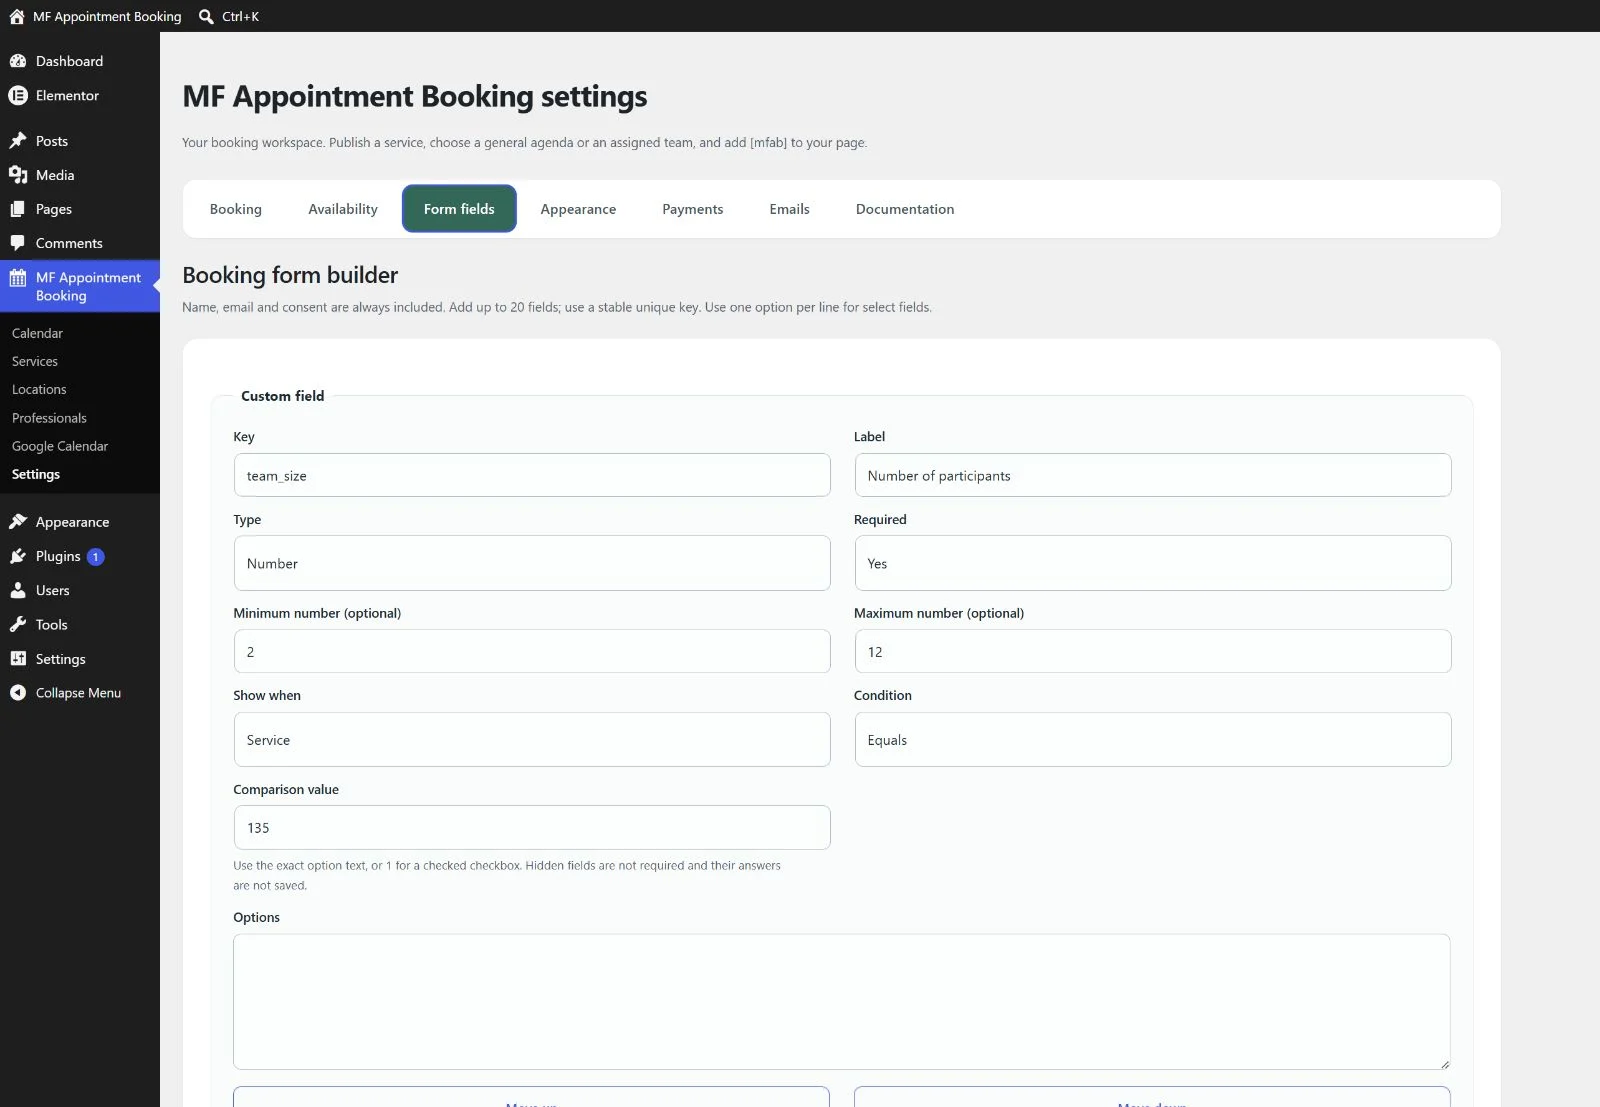This screenshot has width=1600, height=1107.
Task: Open the Calendar submenu link
Action: (37, 333)
